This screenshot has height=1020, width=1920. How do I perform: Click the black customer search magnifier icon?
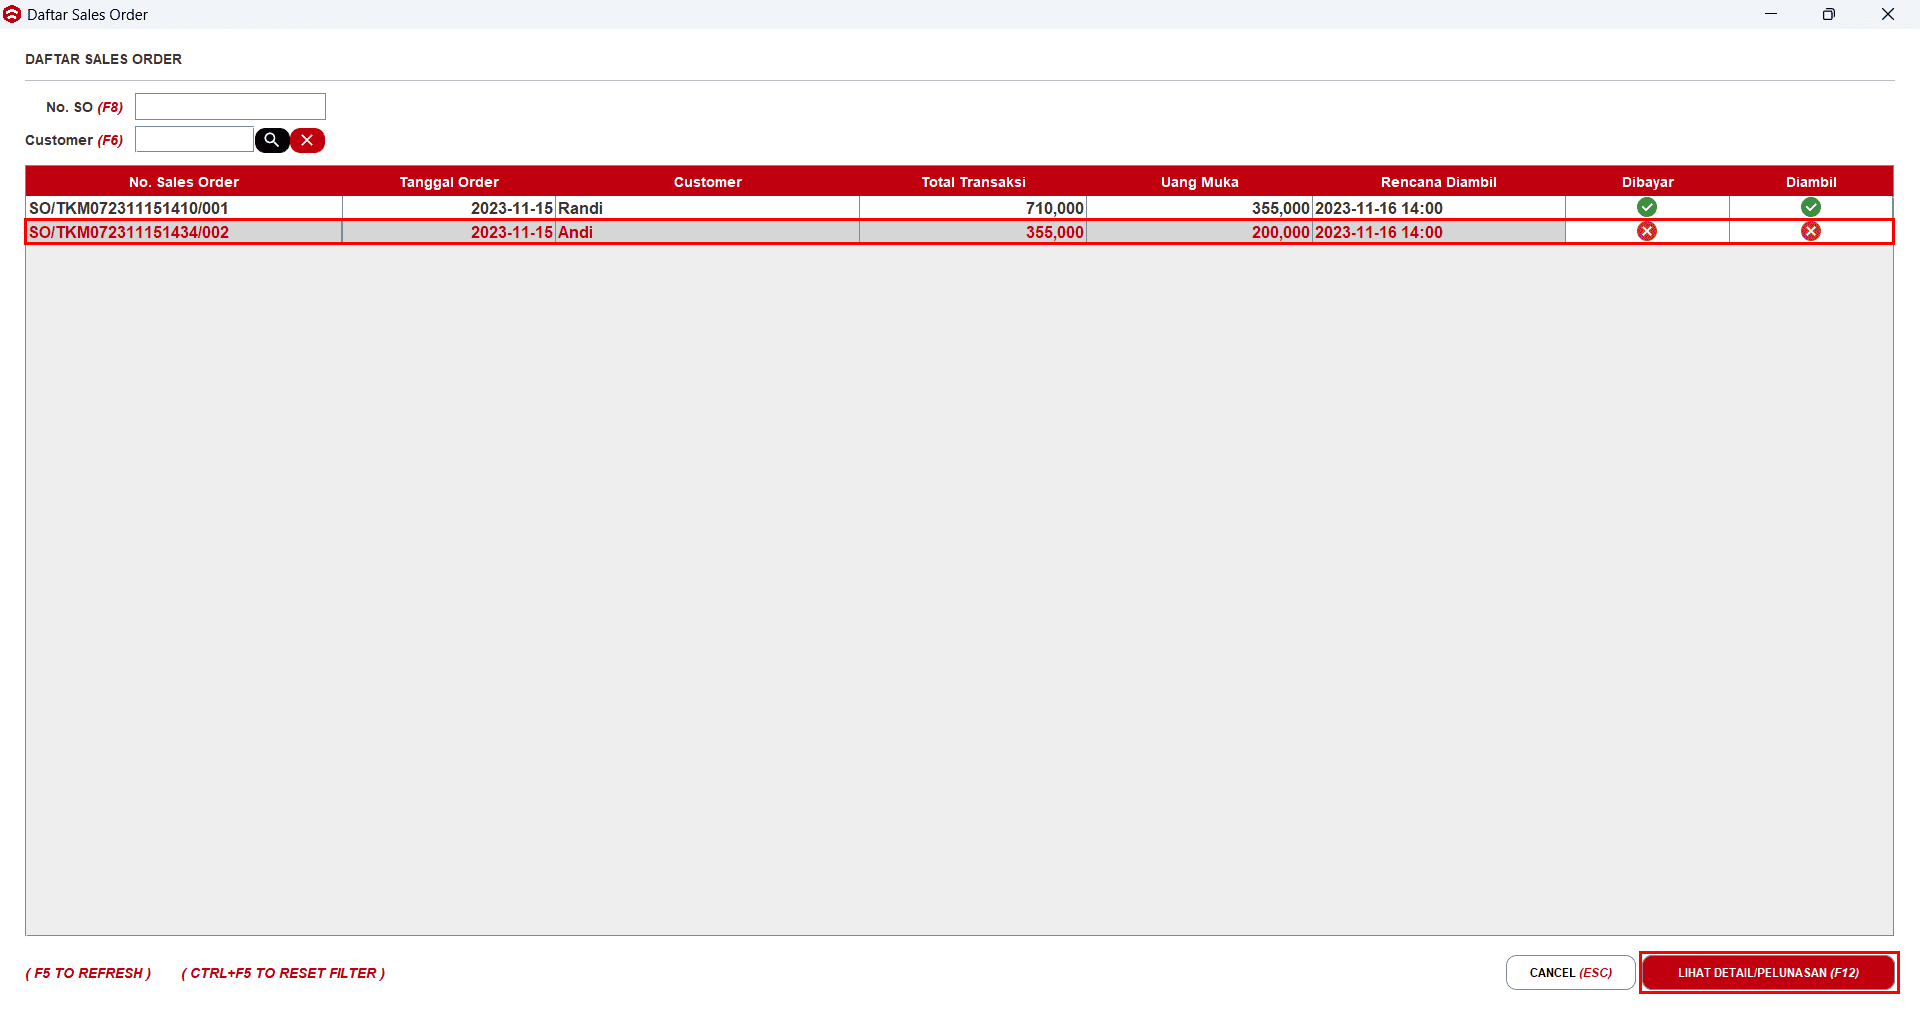(x=272, y=140)
